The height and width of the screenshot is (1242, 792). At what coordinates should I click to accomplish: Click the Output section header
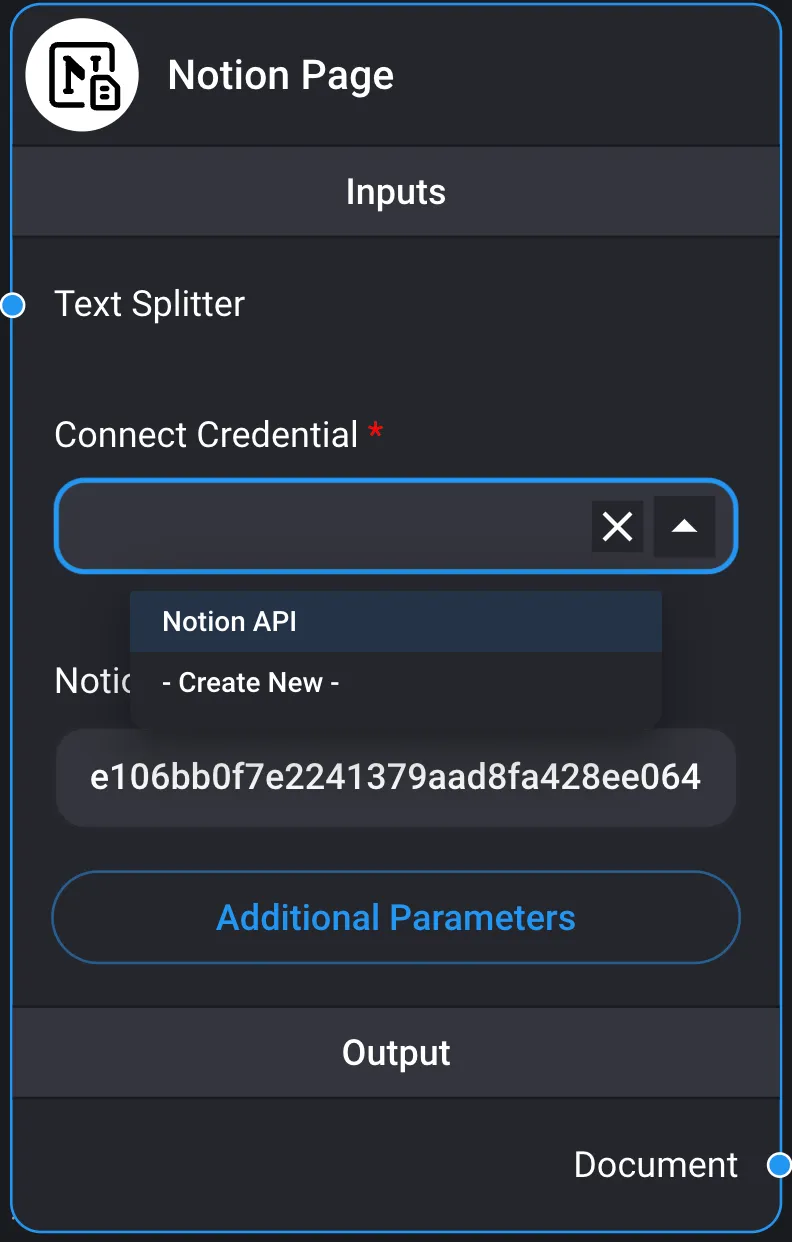click(x=396, y=1053)
